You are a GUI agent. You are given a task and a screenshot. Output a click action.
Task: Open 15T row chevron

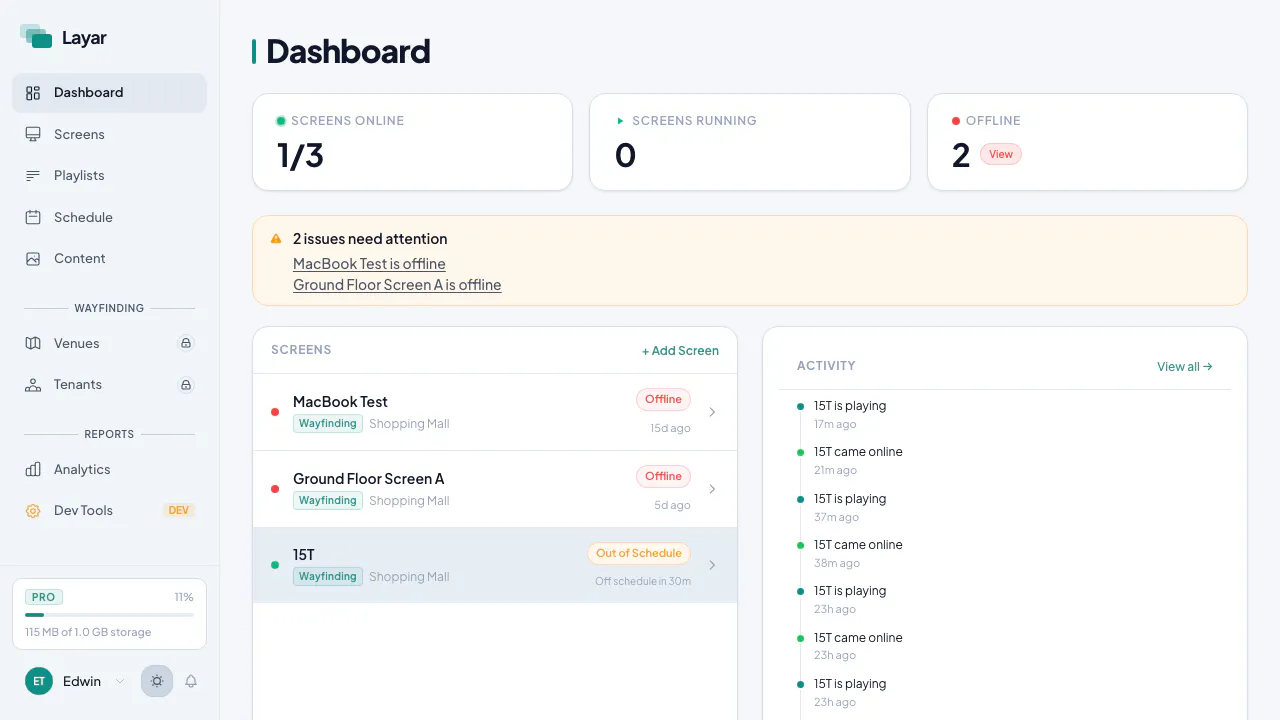tap(712, 565)
